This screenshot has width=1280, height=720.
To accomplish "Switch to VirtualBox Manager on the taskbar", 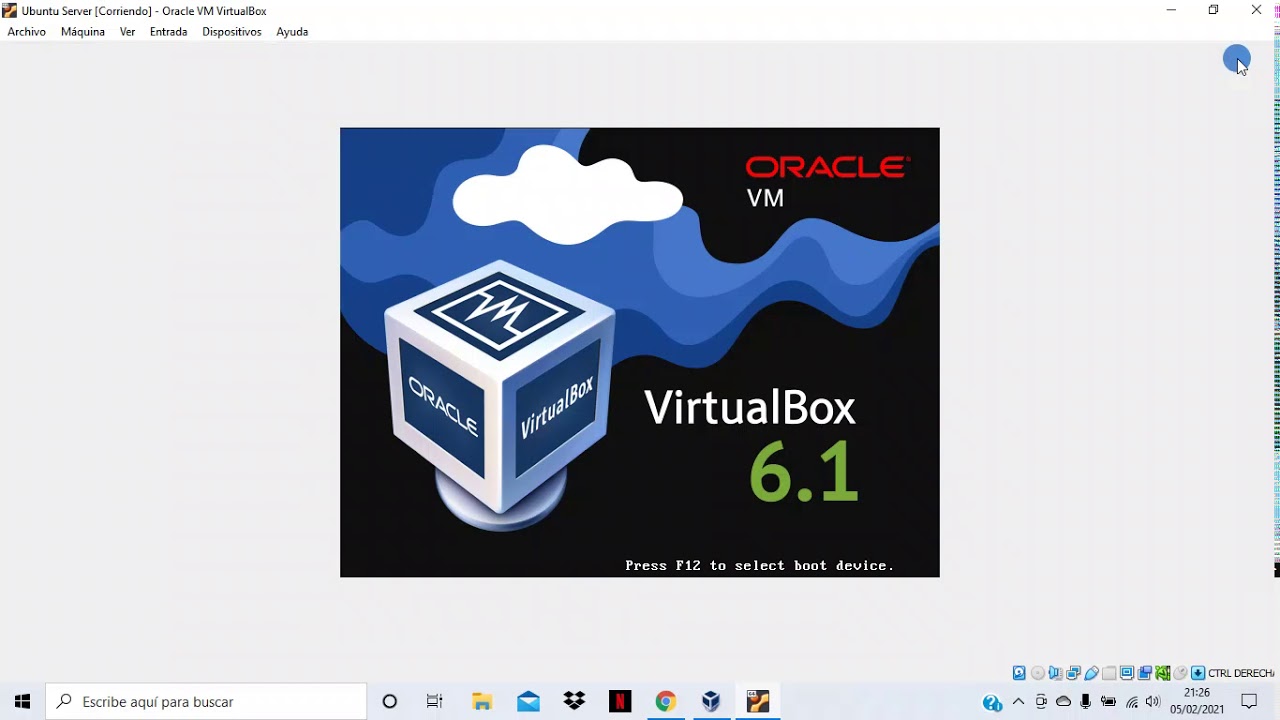I will click(711, 702).
